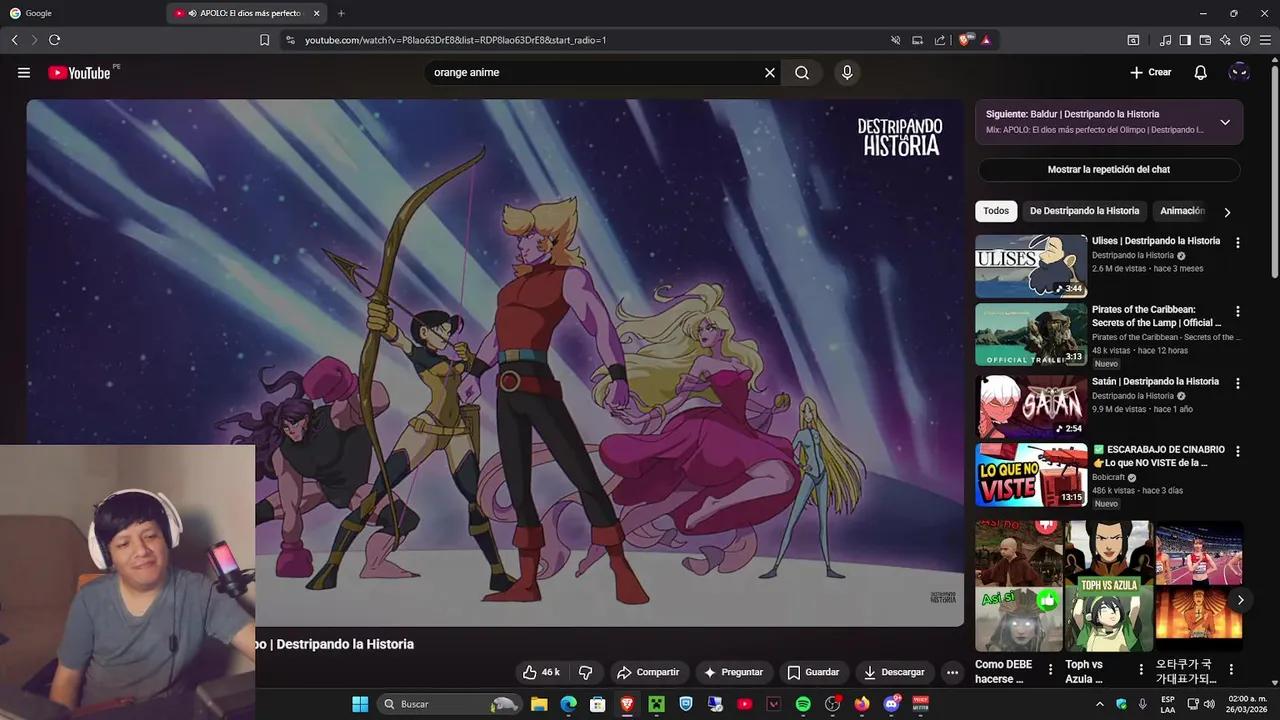Dislike the video
The image size is (1280, 720).
point(586,672)
